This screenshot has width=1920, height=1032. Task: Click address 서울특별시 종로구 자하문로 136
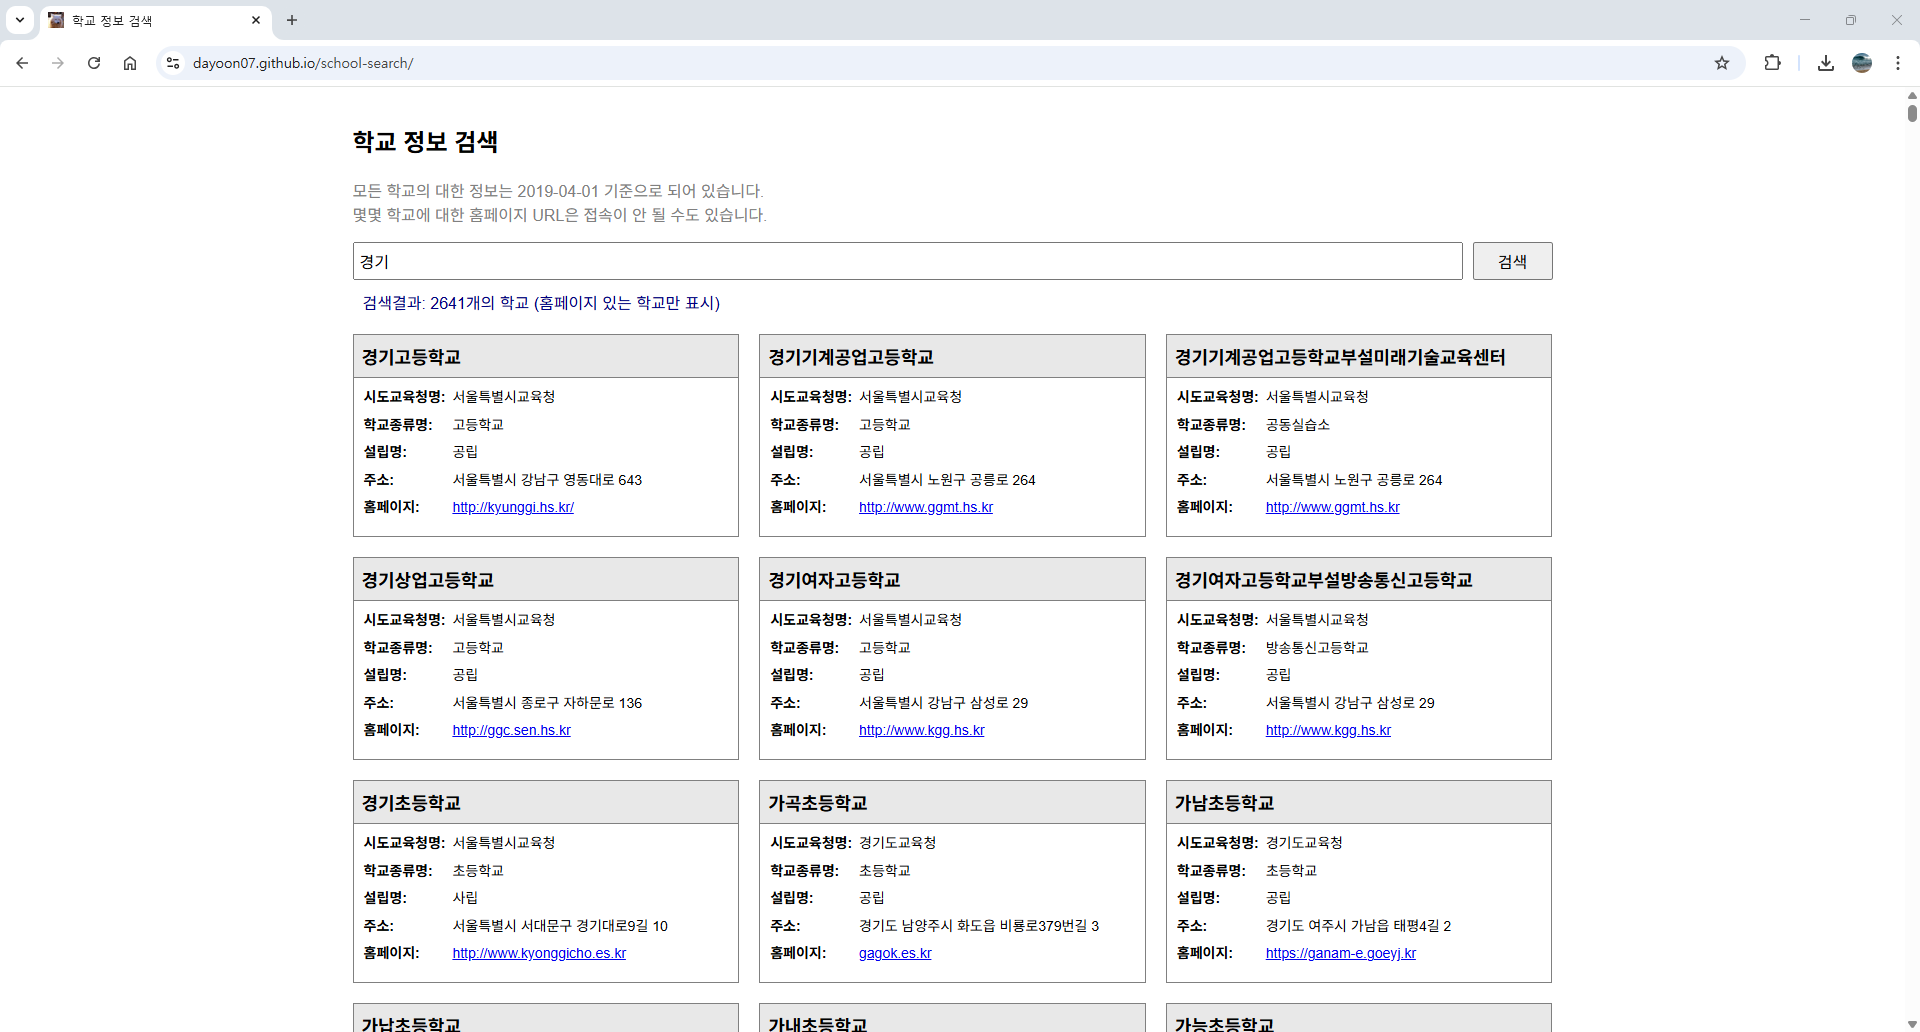547,703
